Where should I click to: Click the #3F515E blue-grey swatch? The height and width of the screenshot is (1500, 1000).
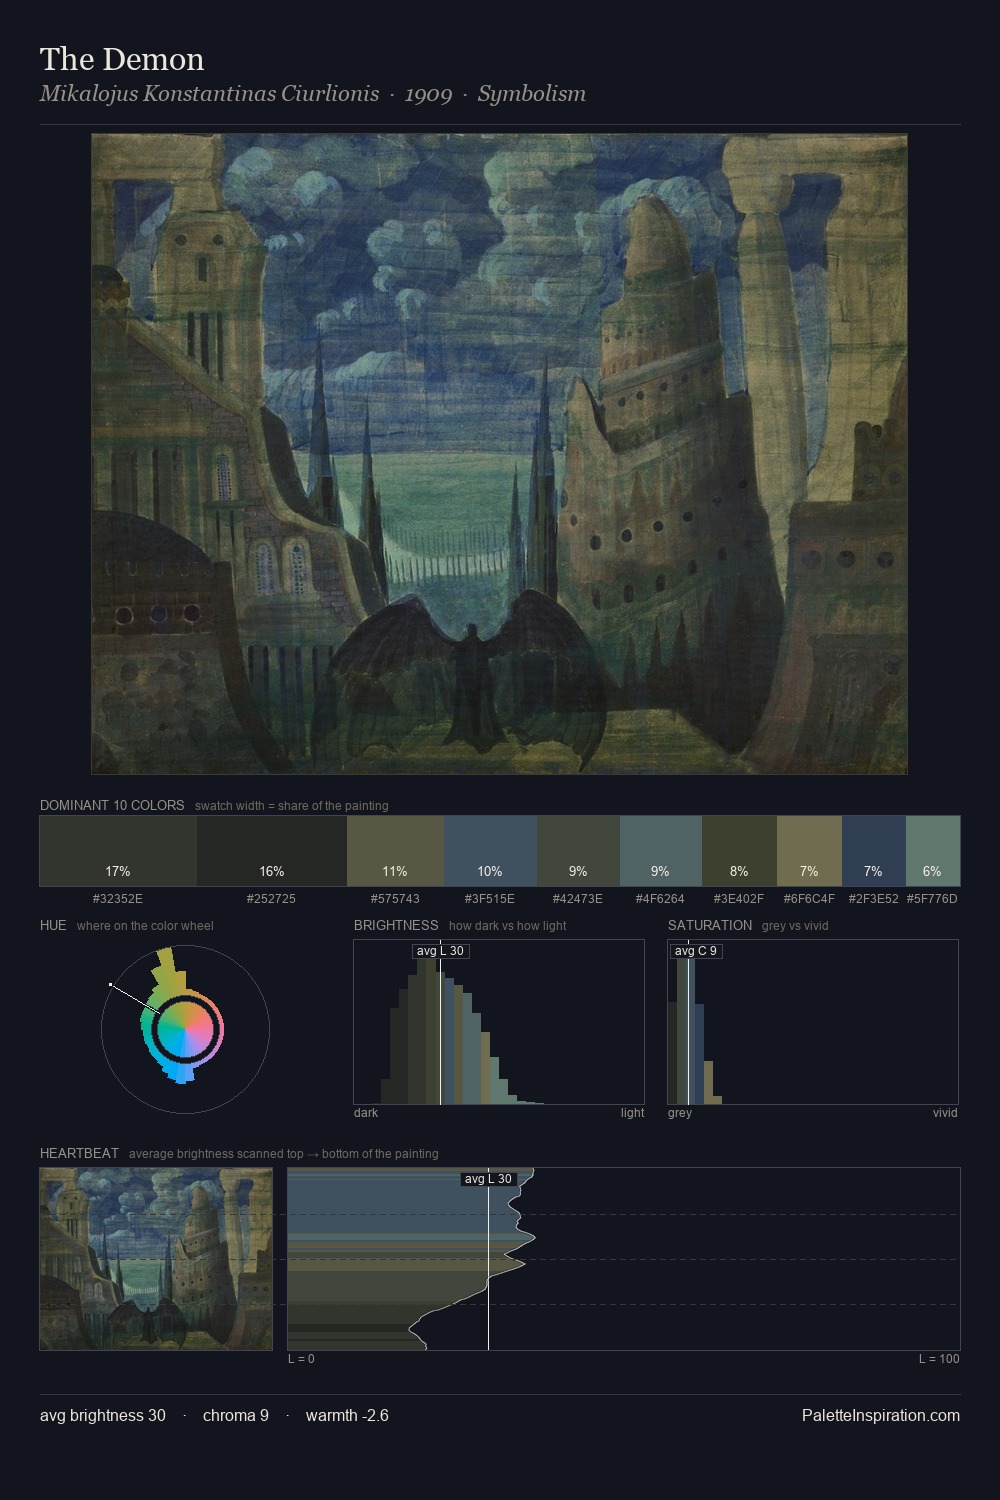pos(490,851)
